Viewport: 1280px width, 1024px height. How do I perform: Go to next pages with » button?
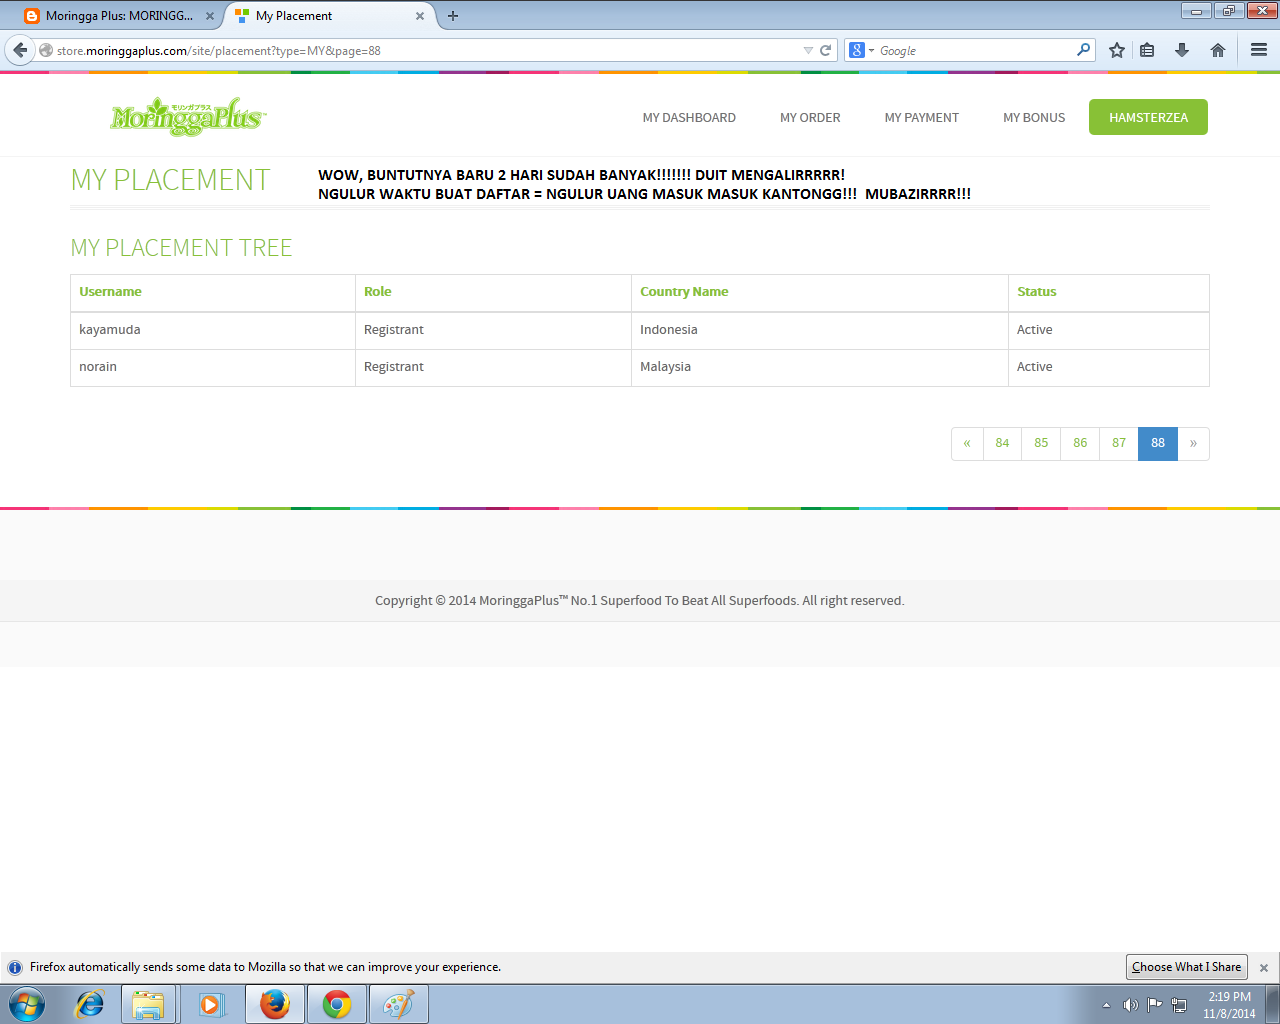point(1193,443)
